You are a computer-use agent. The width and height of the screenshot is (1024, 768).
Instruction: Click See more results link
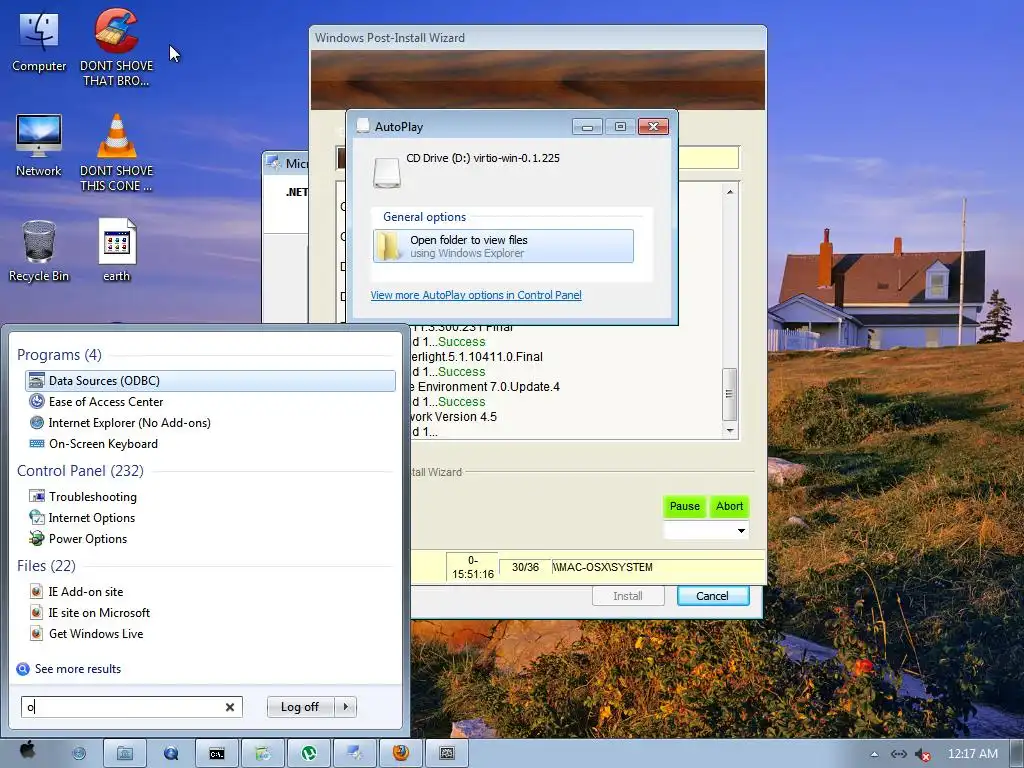point(78,669)
